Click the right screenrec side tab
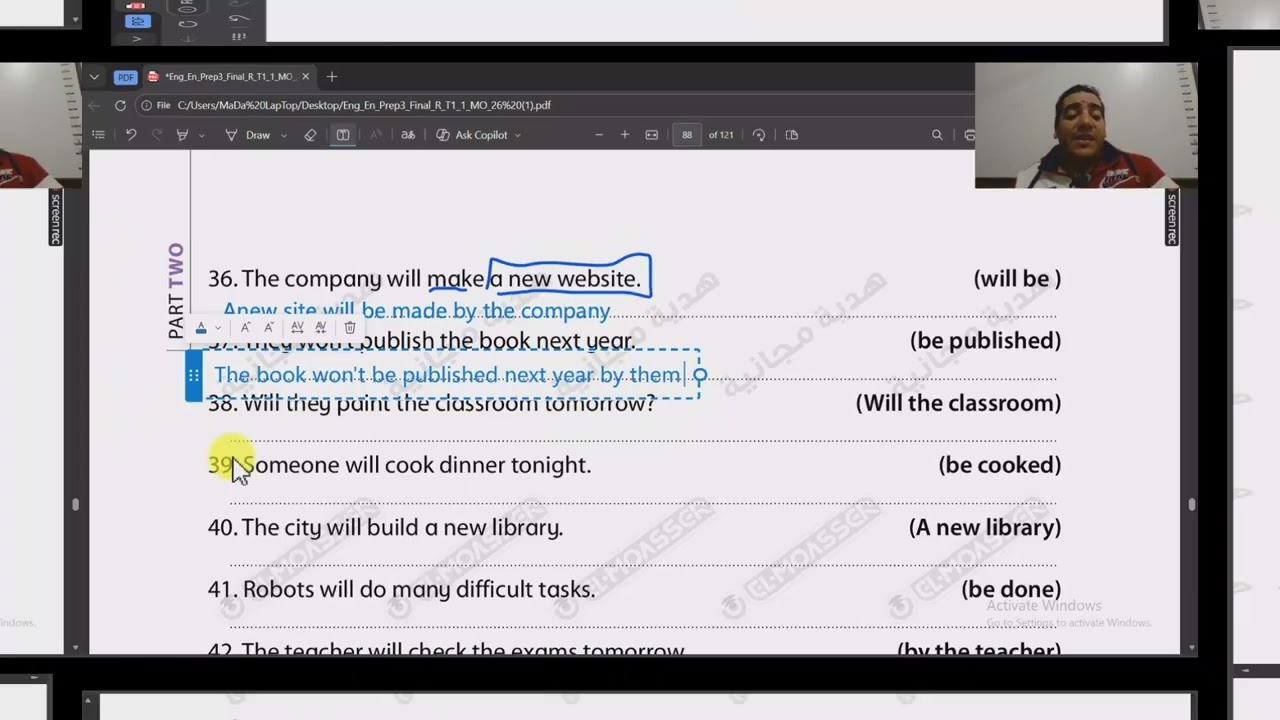1280x720 pixels. 1171,219
